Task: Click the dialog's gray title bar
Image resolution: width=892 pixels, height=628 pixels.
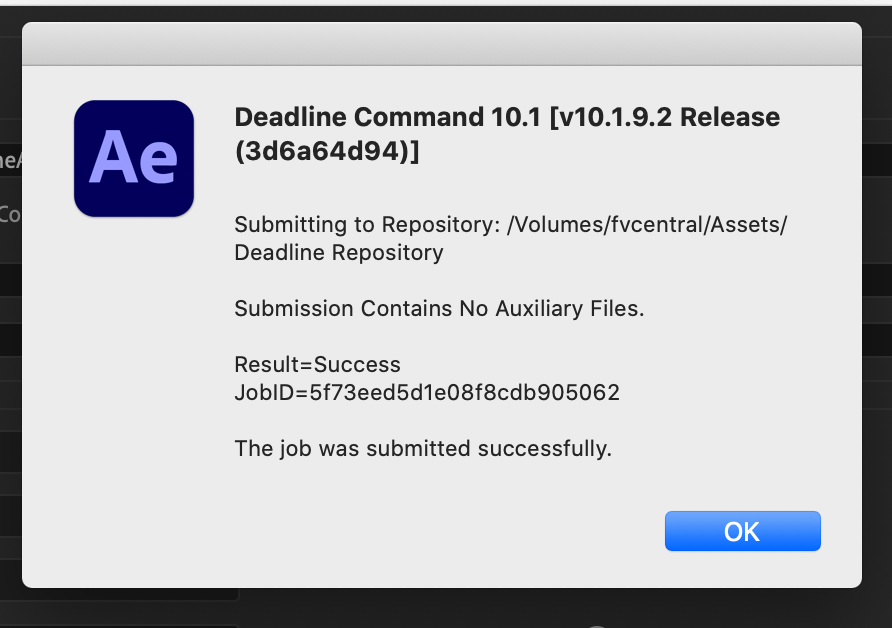Action: [x=441, y=44]
